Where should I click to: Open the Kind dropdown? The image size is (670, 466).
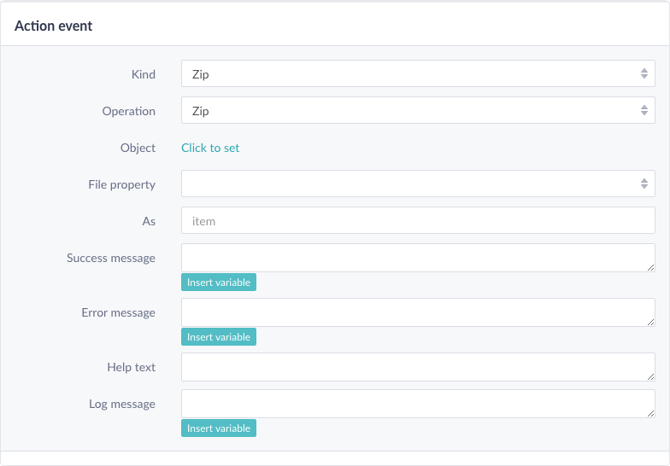click(418, 73)
